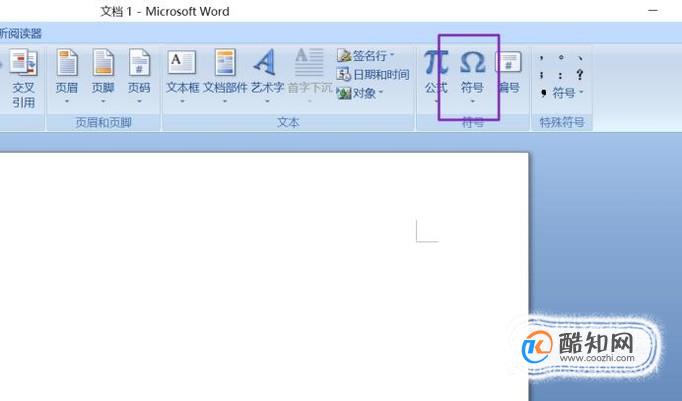Insert the colon special symbol
This screenshot has width=682, height=401.
561,75
